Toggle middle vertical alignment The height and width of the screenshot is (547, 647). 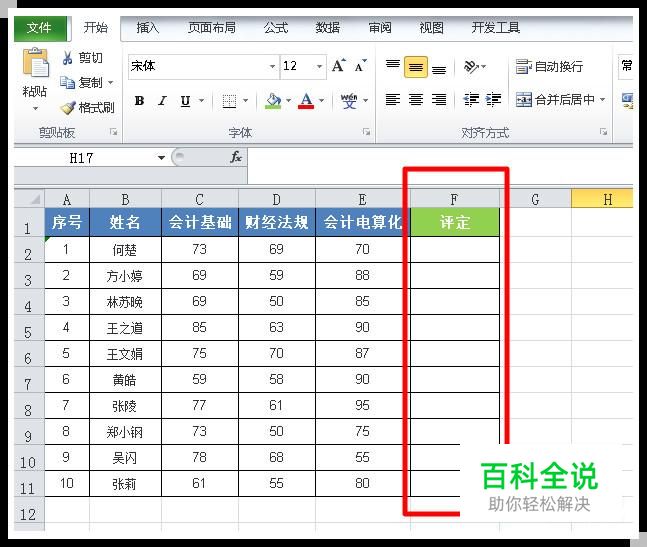coord(416,67)
